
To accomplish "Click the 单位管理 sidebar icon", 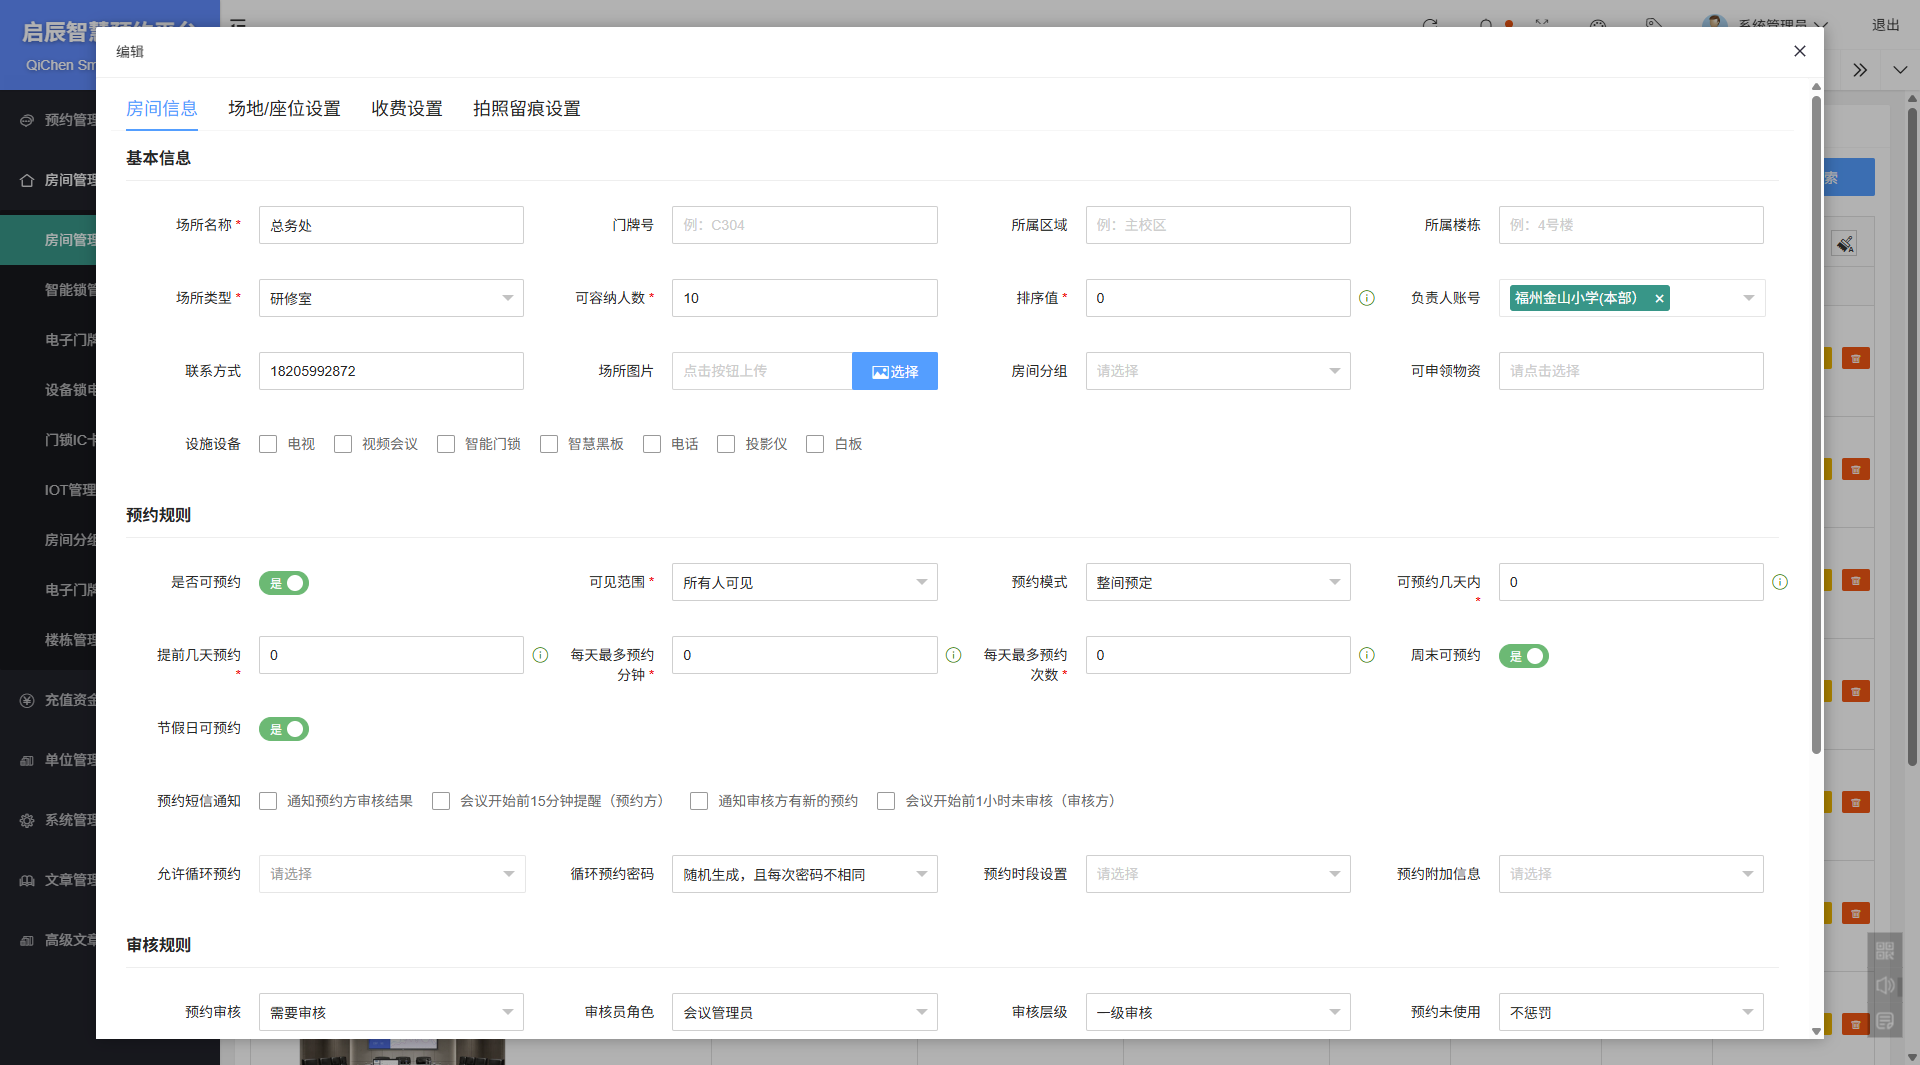I will point(27,760).
